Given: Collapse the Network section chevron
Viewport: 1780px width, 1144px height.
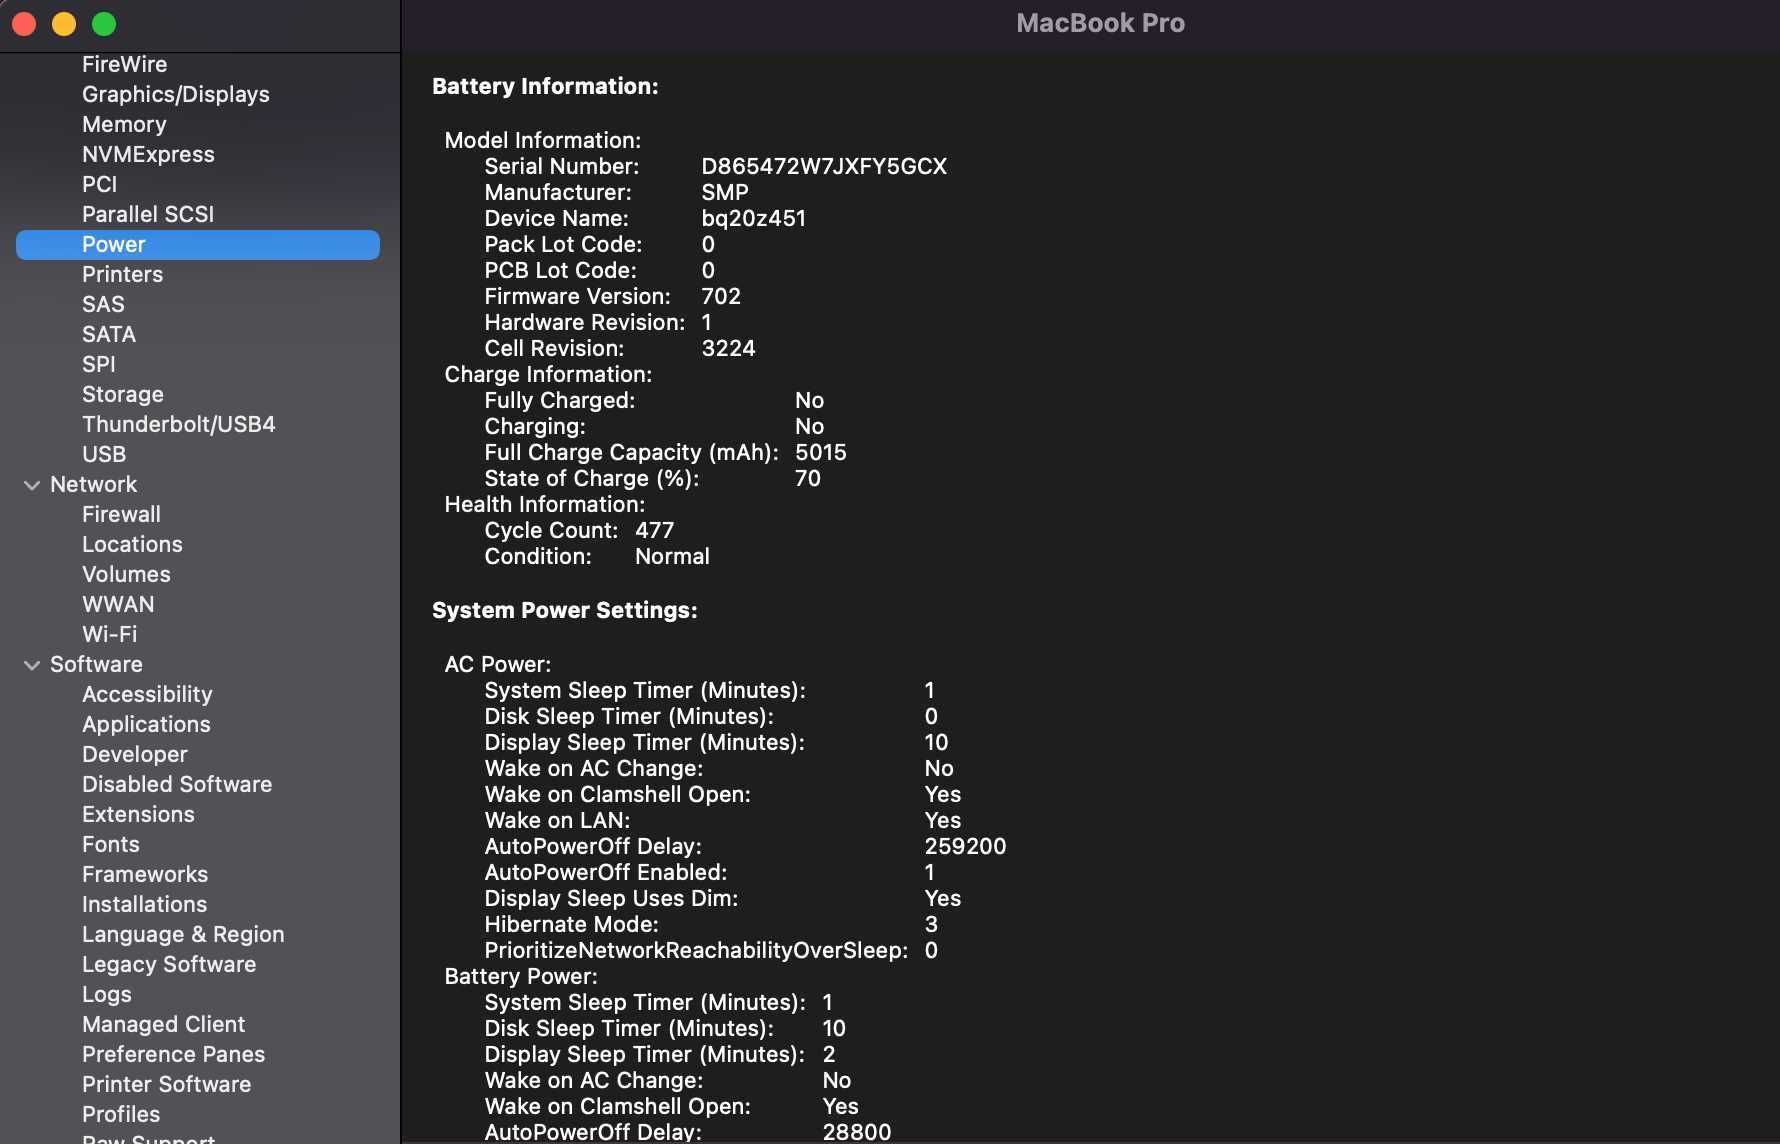Looking at the screenshot, I should pos(32,485).
